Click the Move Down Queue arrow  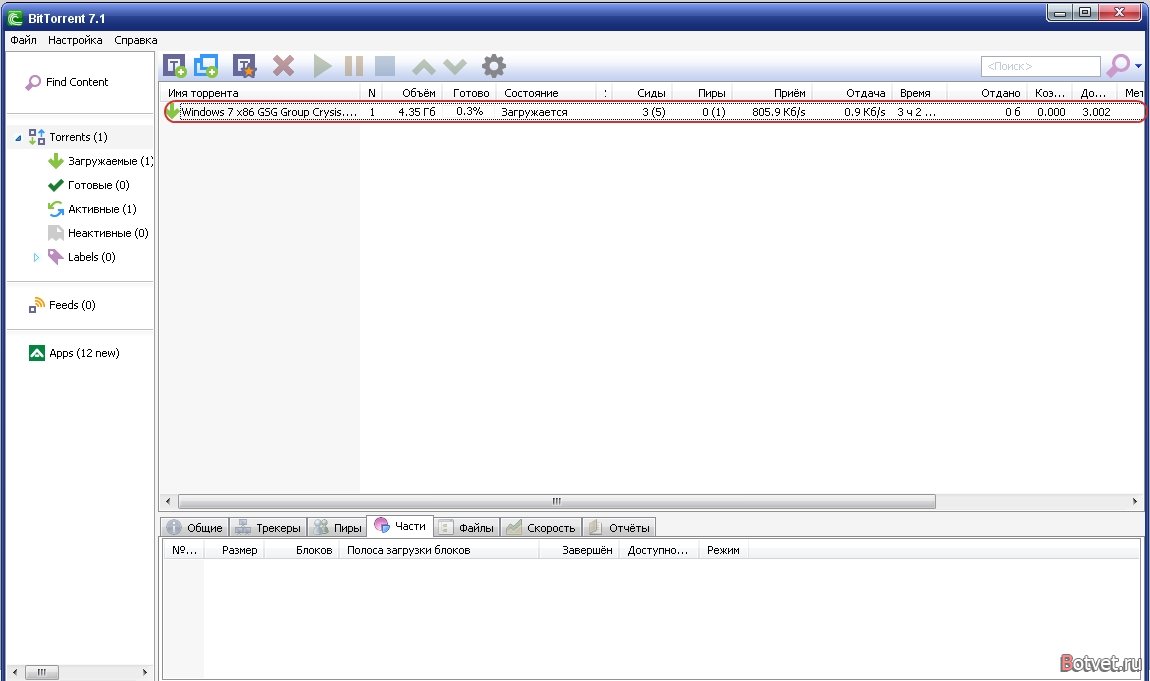click(455, 67)
